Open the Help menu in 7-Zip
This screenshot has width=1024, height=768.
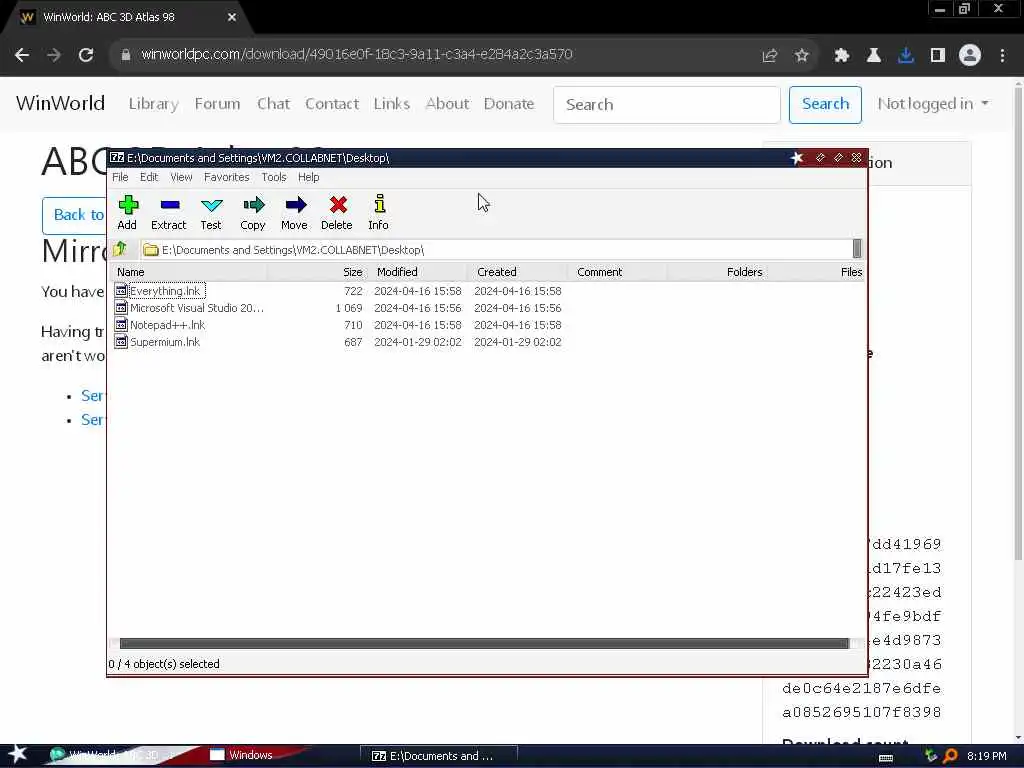(x=308, y=177)
